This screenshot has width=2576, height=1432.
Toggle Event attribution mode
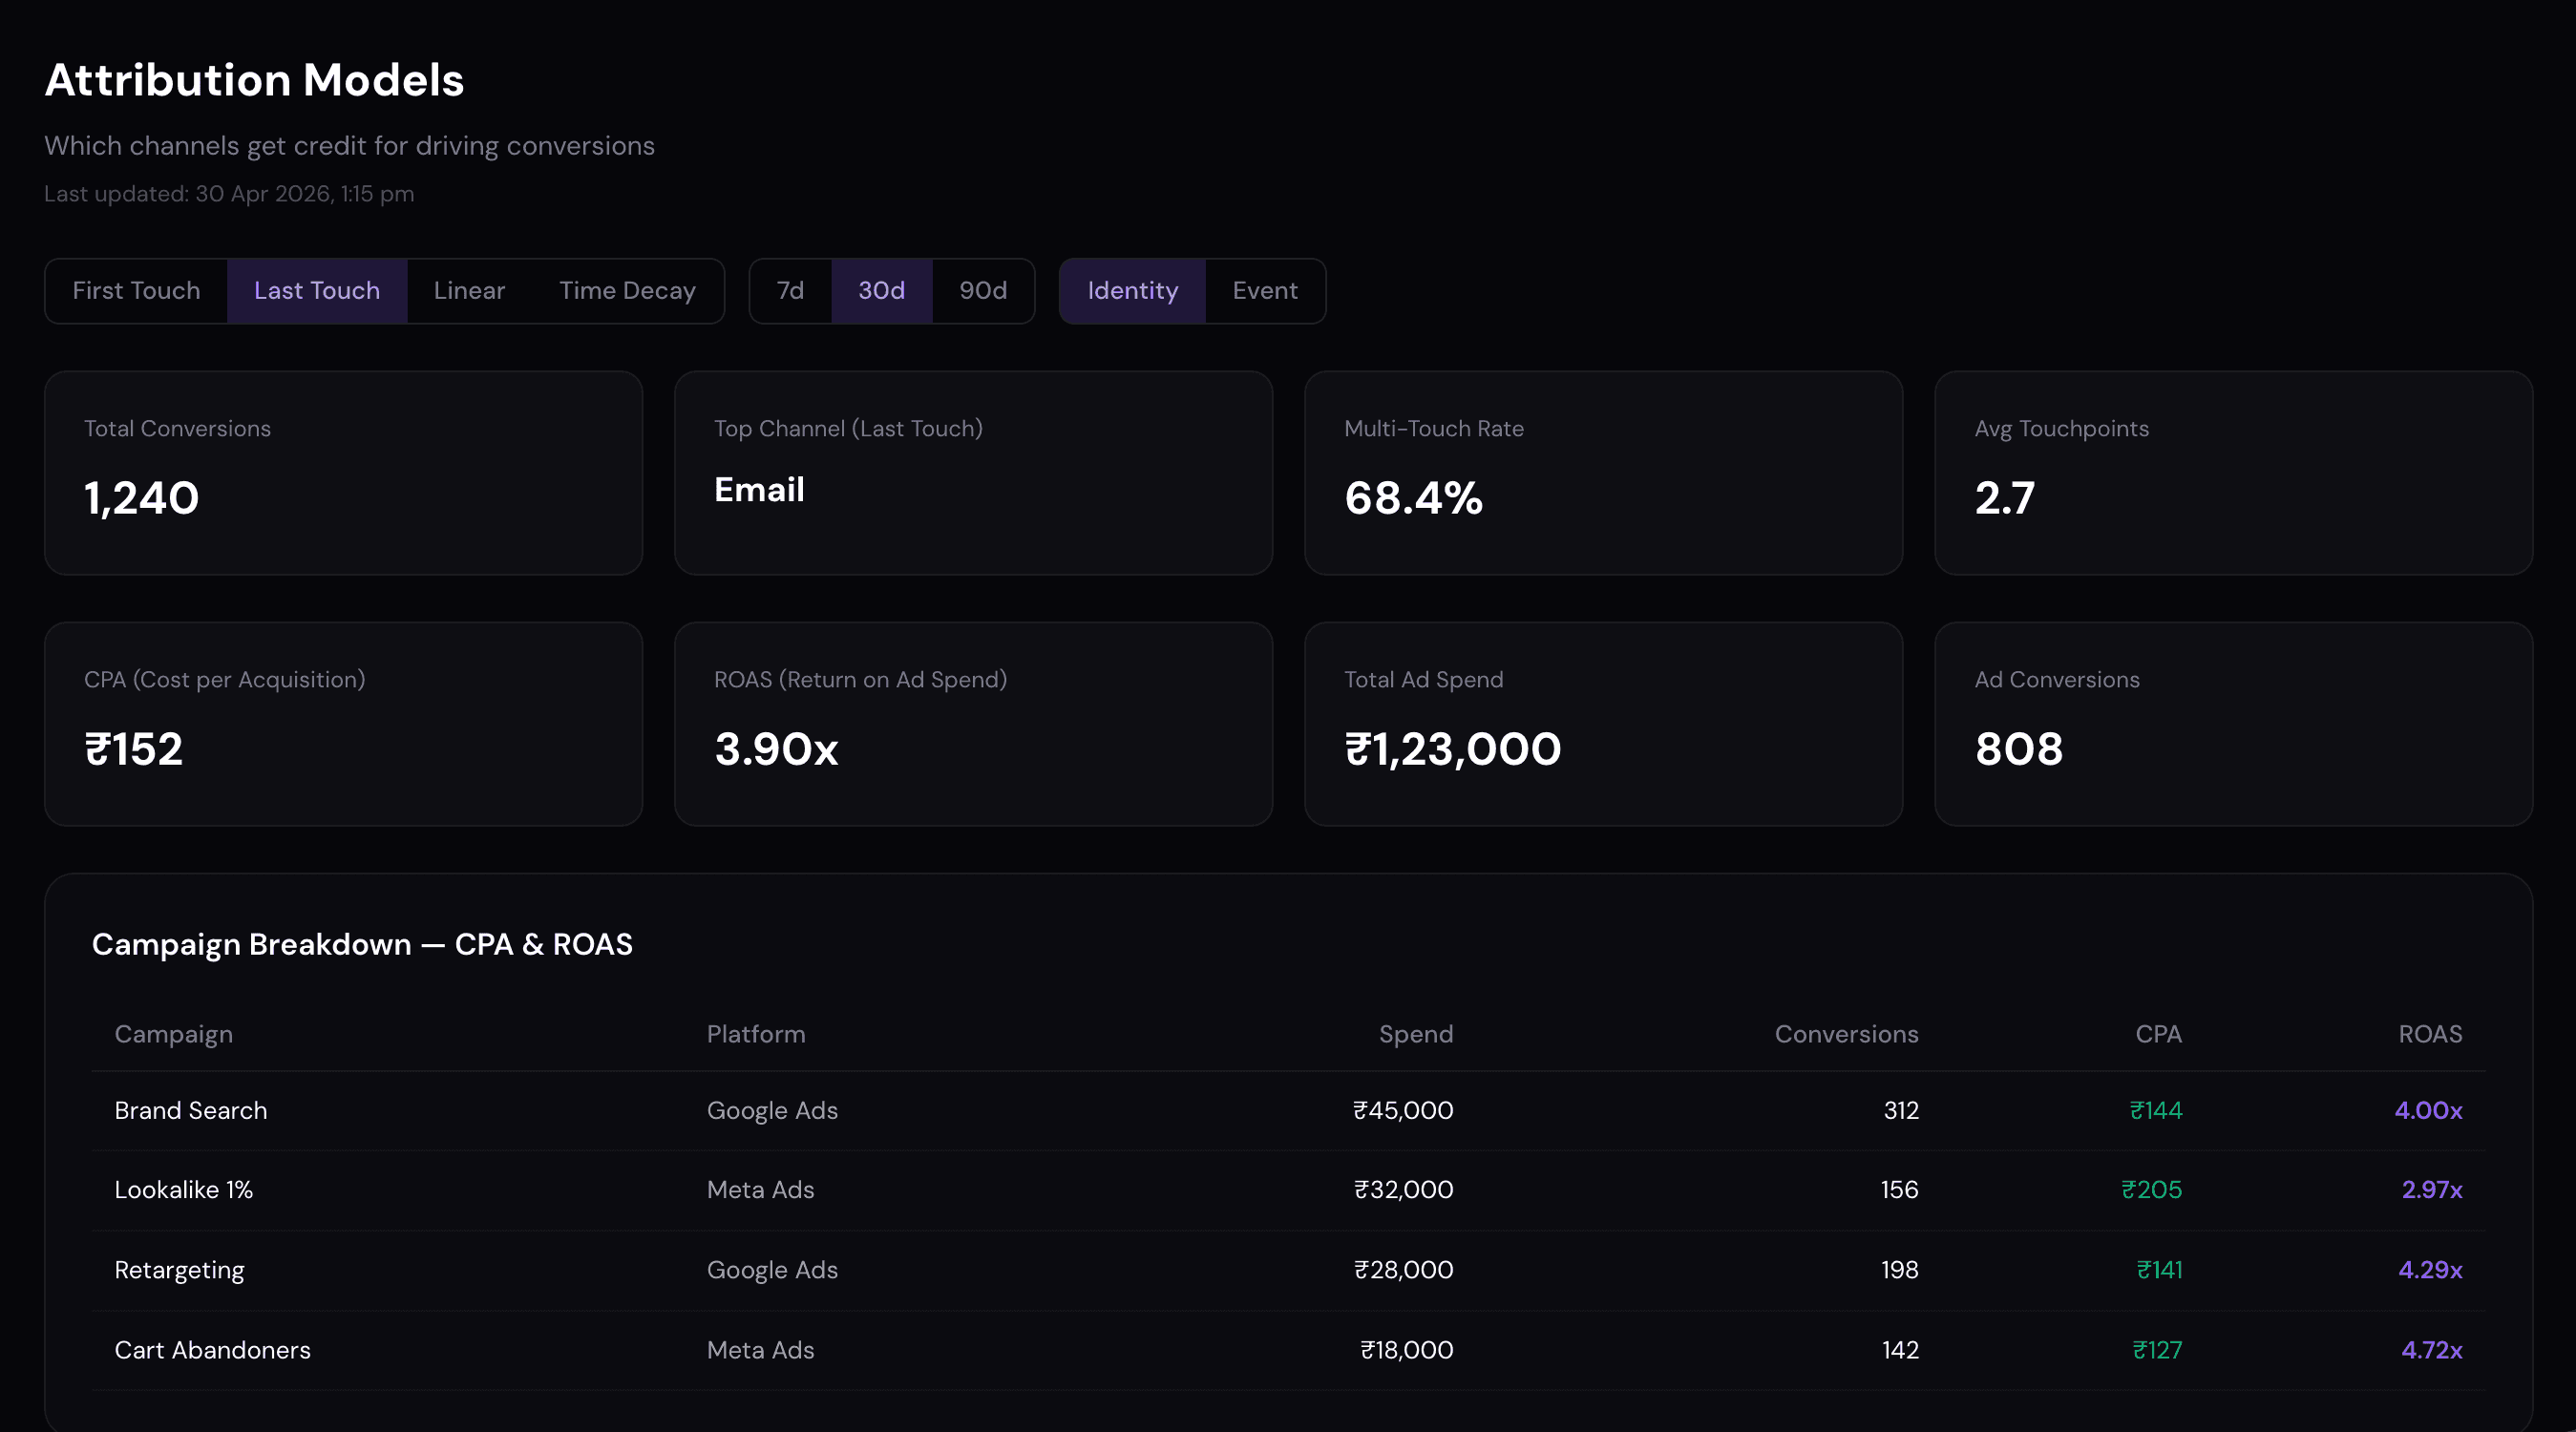pos(1265,291)
